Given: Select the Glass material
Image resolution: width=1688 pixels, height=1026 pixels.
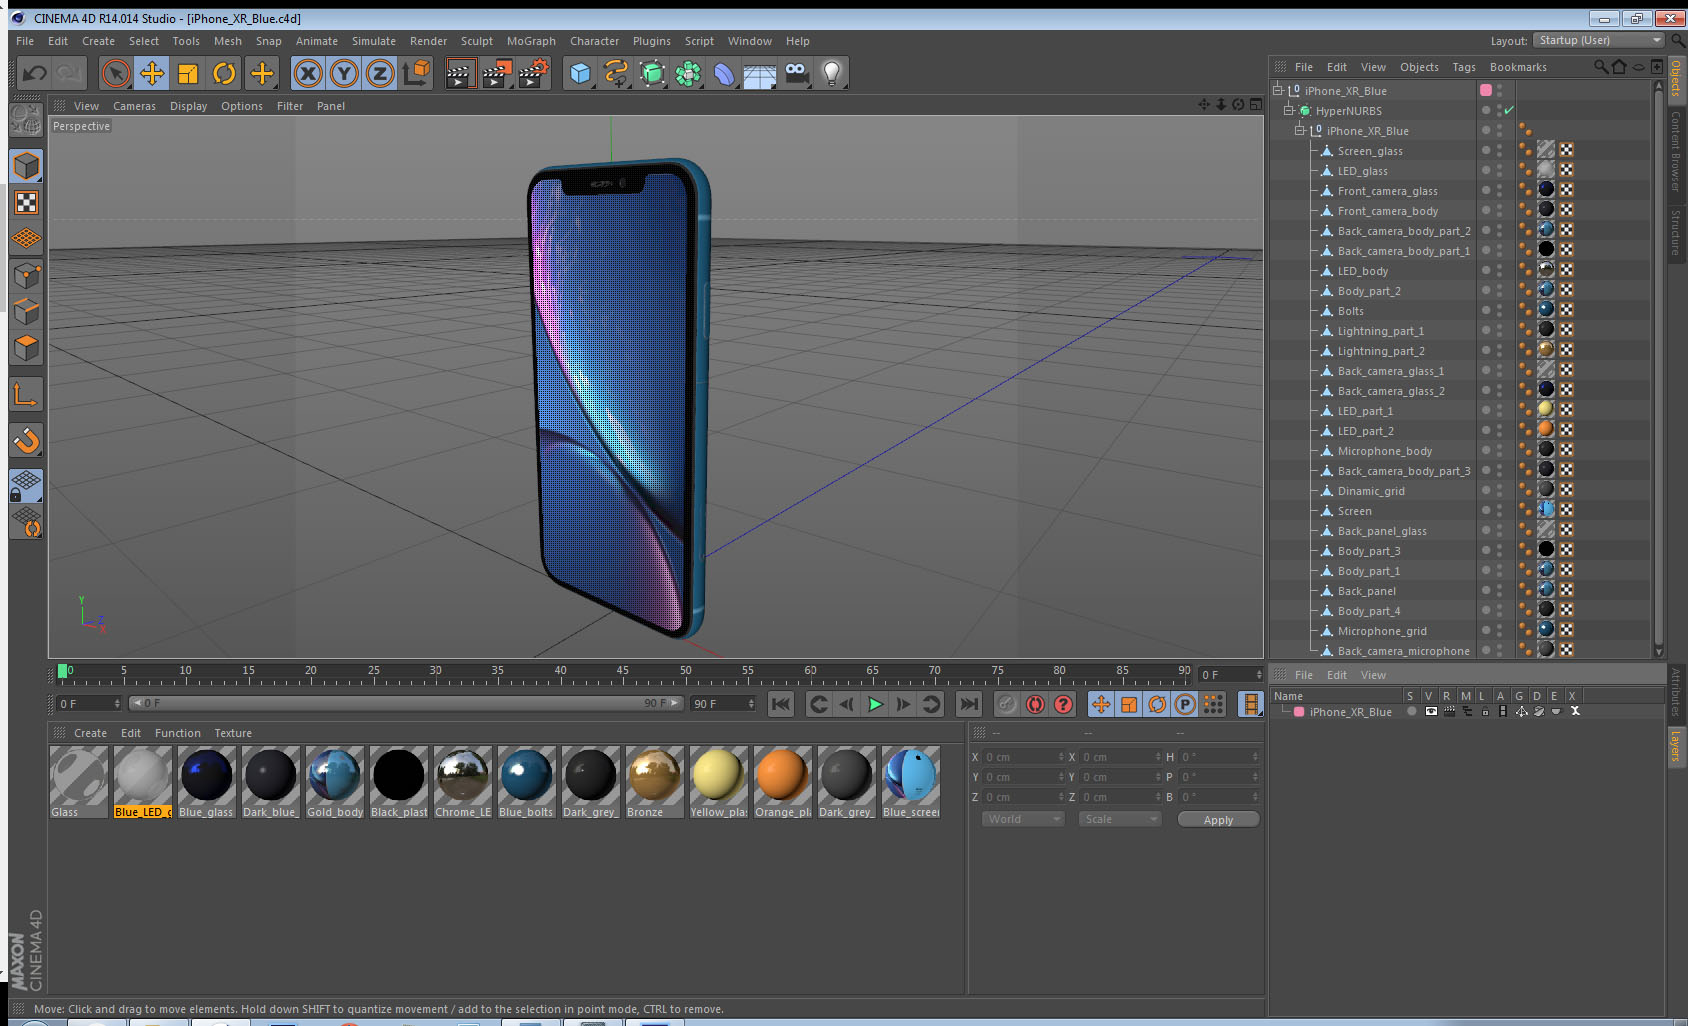Looking at the screenshot, I should tap(79, 782).
